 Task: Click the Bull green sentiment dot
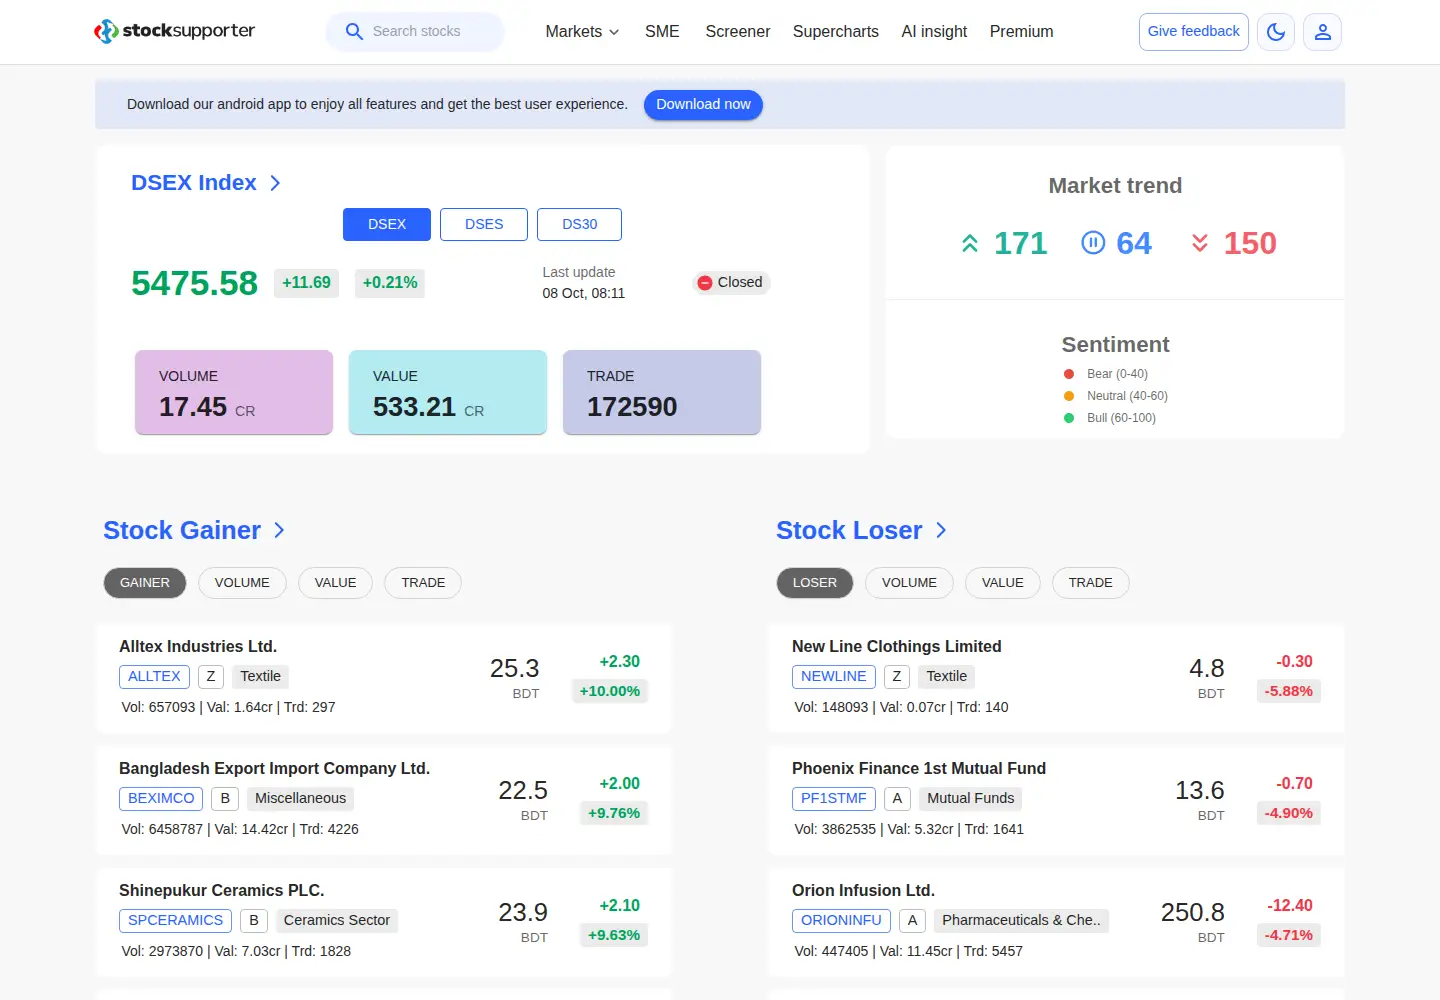1069,418
